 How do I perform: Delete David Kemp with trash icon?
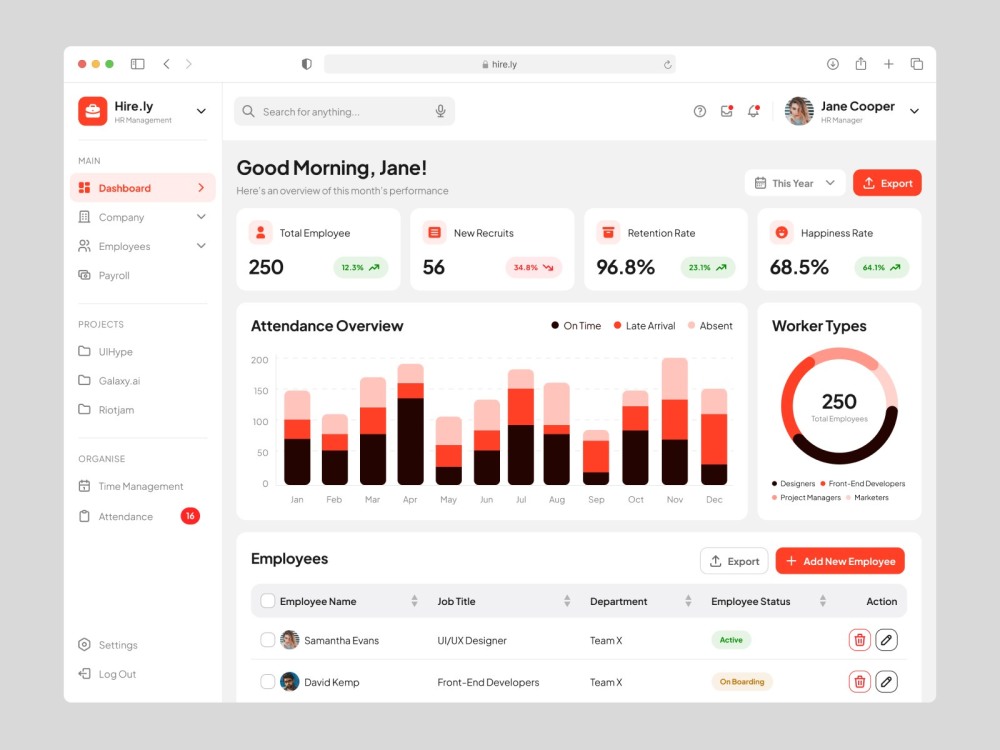(860, 682)
